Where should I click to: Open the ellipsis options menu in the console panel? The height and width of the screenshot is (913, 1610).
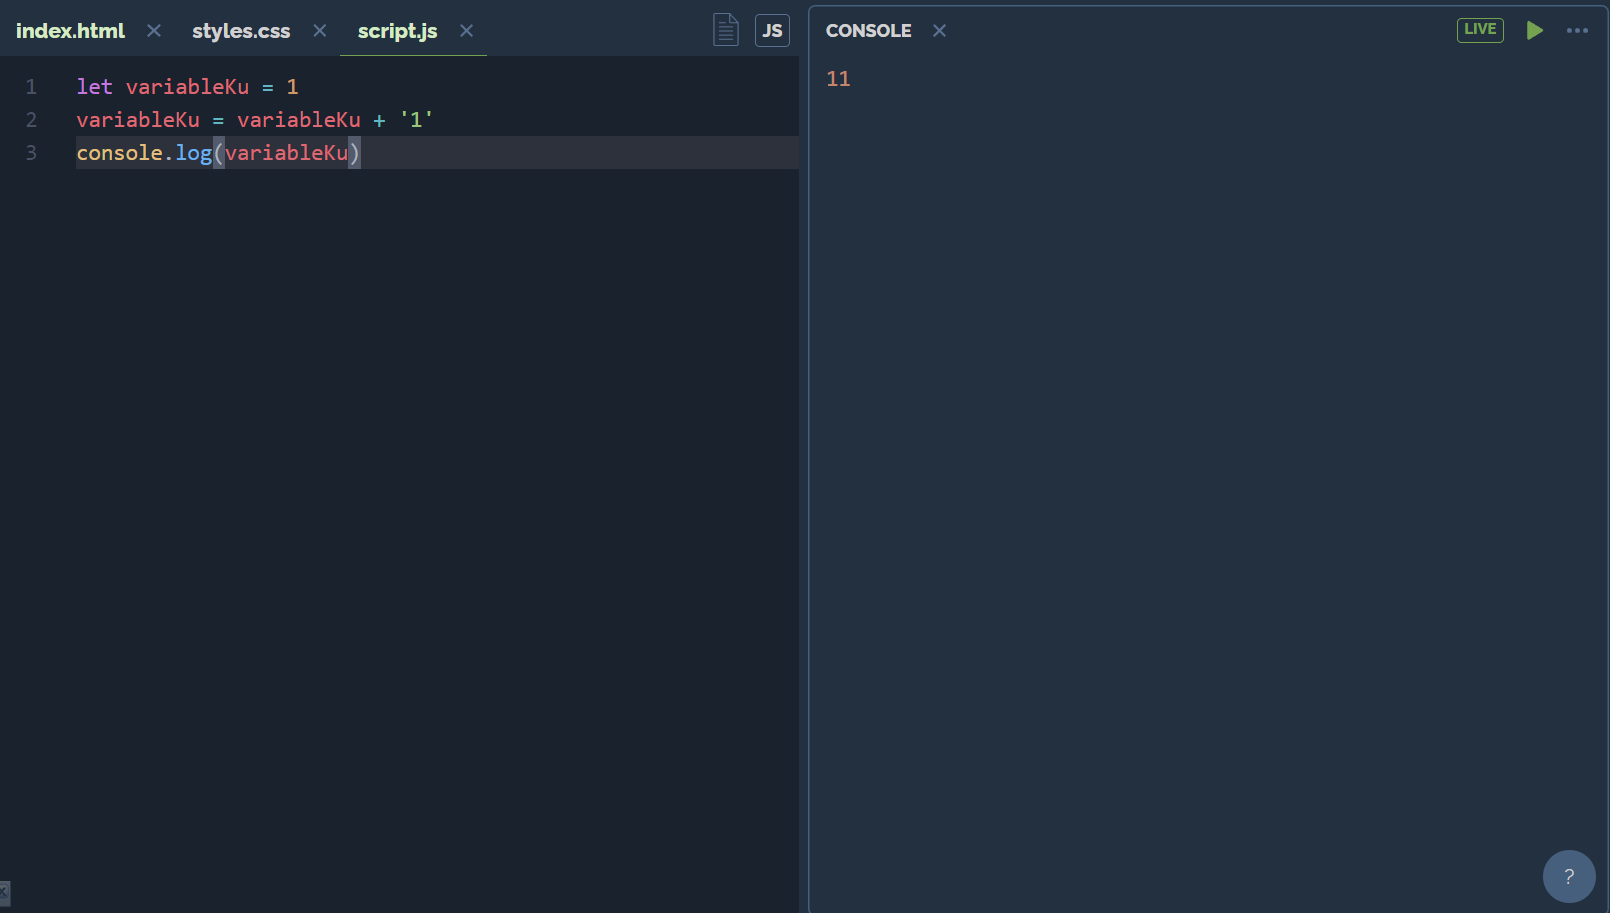(1577, 30)
